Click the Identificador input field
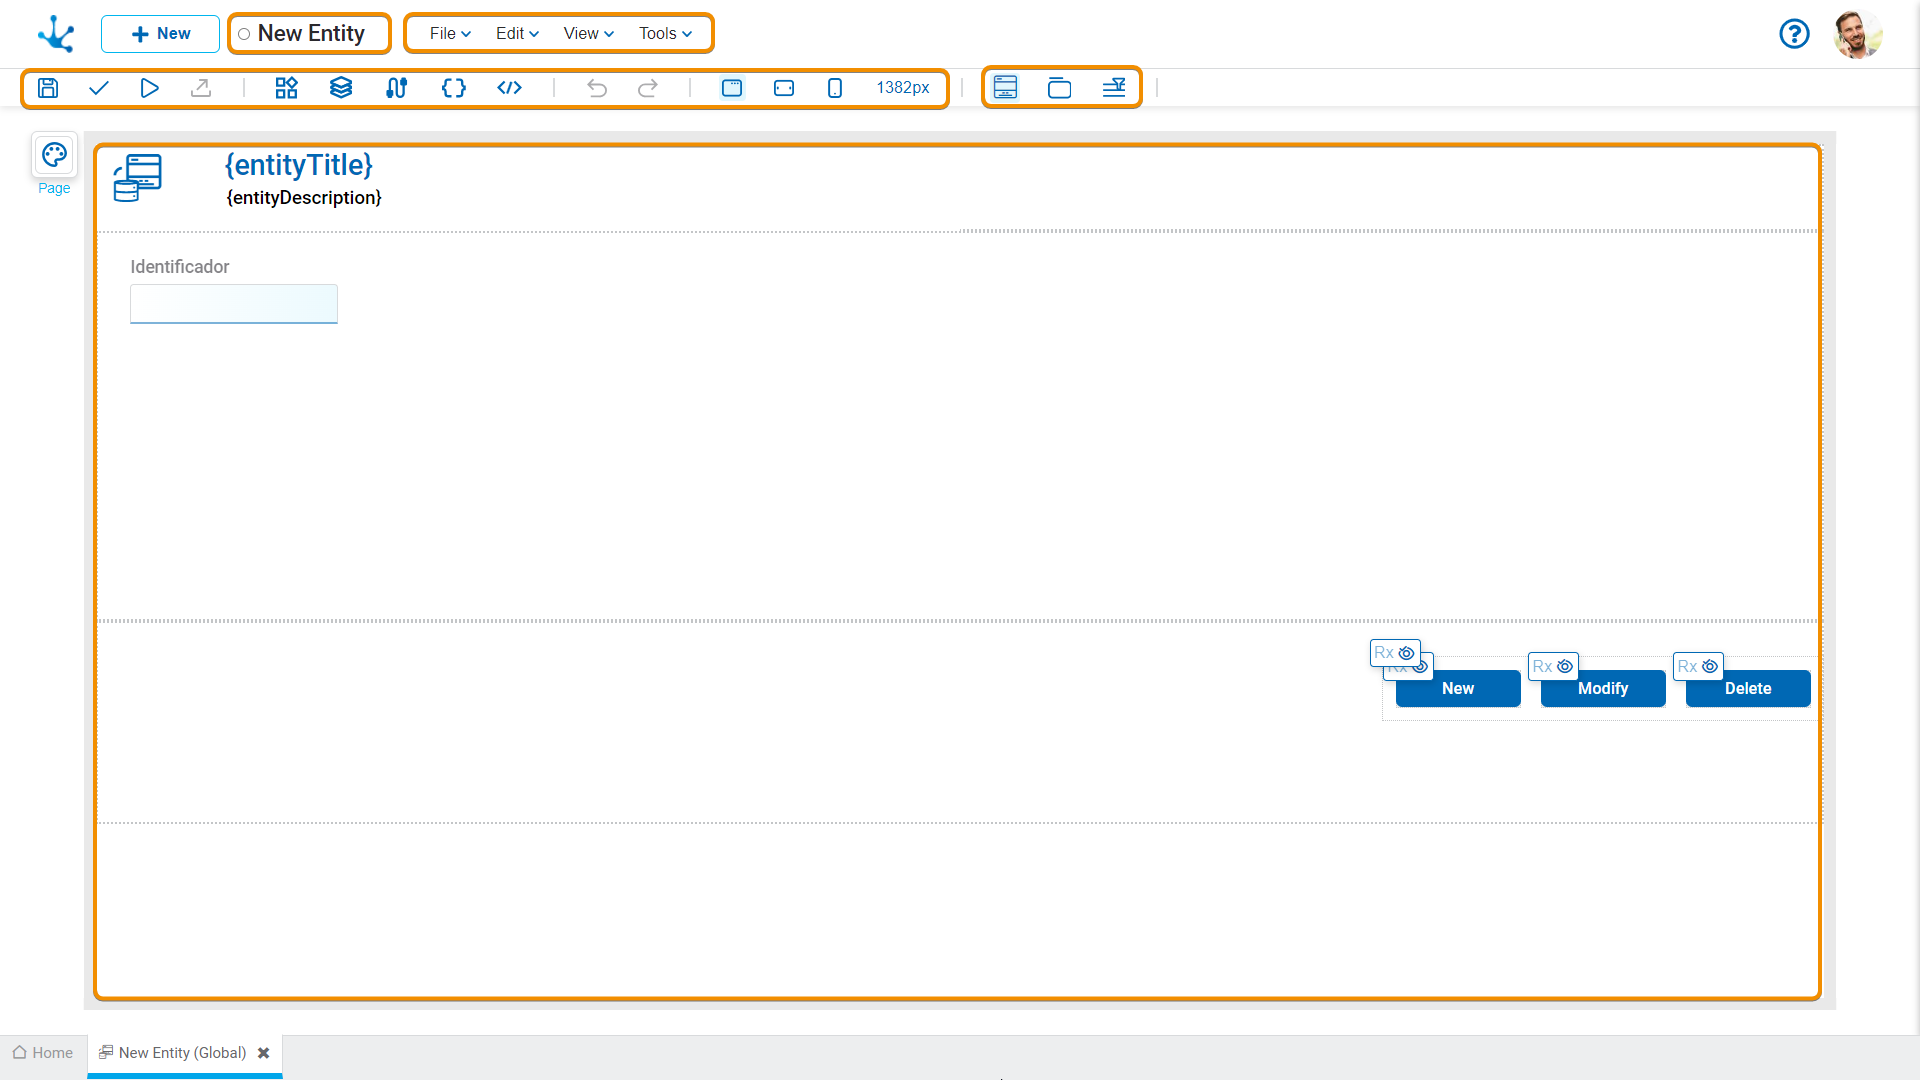 pos(234,304)
